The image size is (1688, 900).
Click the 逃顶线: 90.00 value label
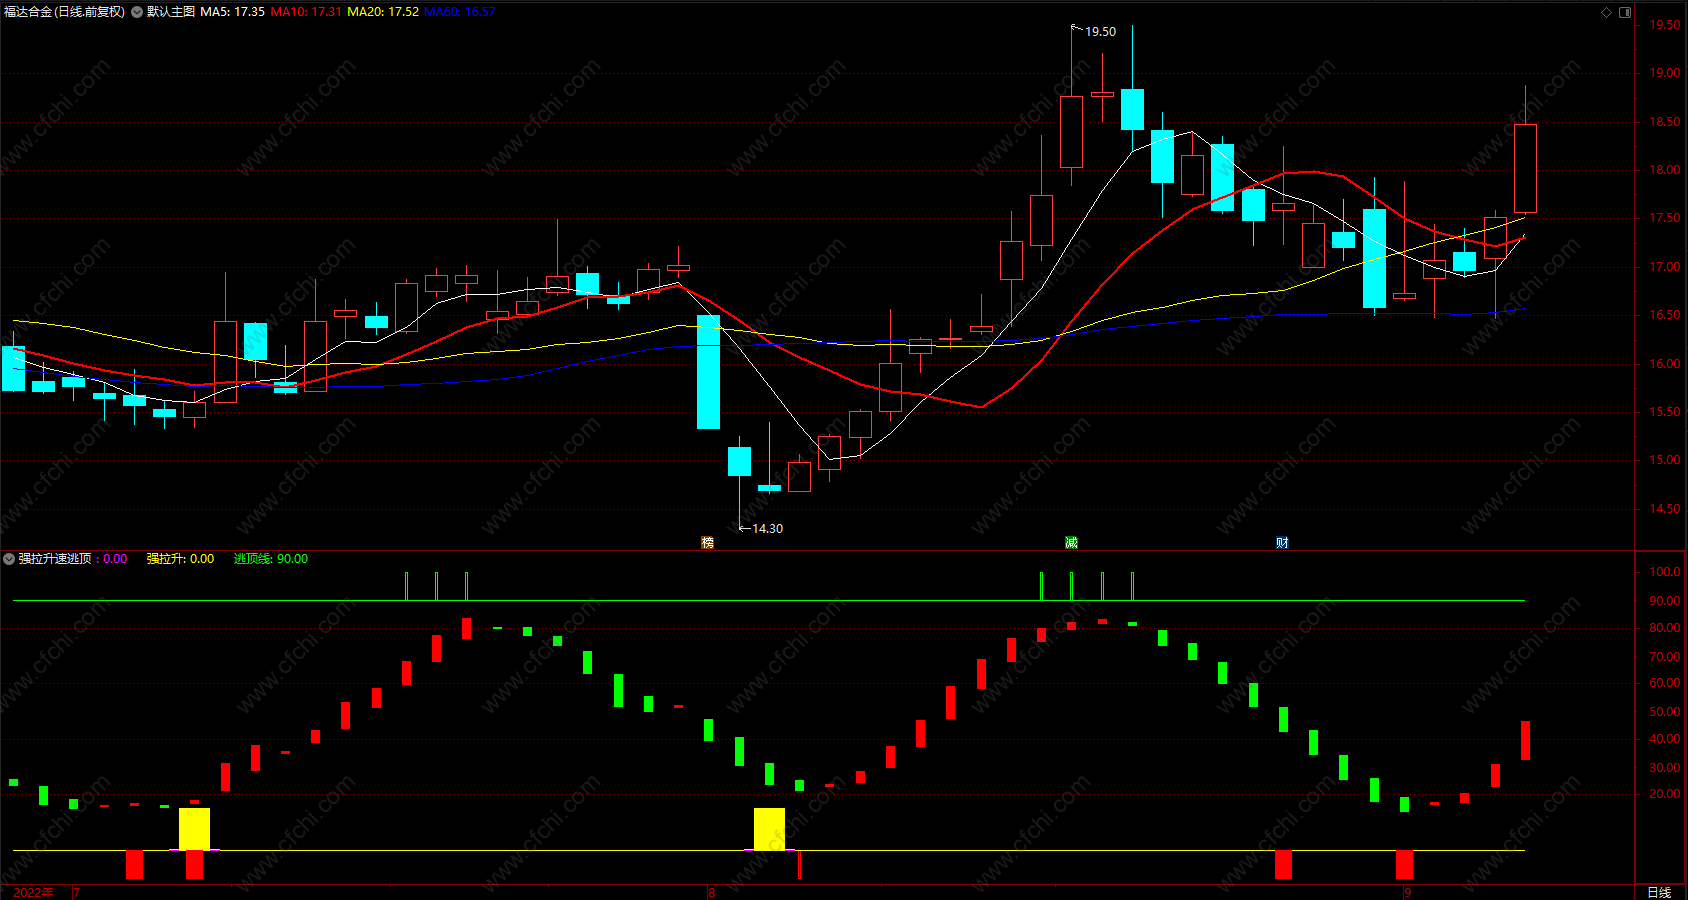point(271,559)
